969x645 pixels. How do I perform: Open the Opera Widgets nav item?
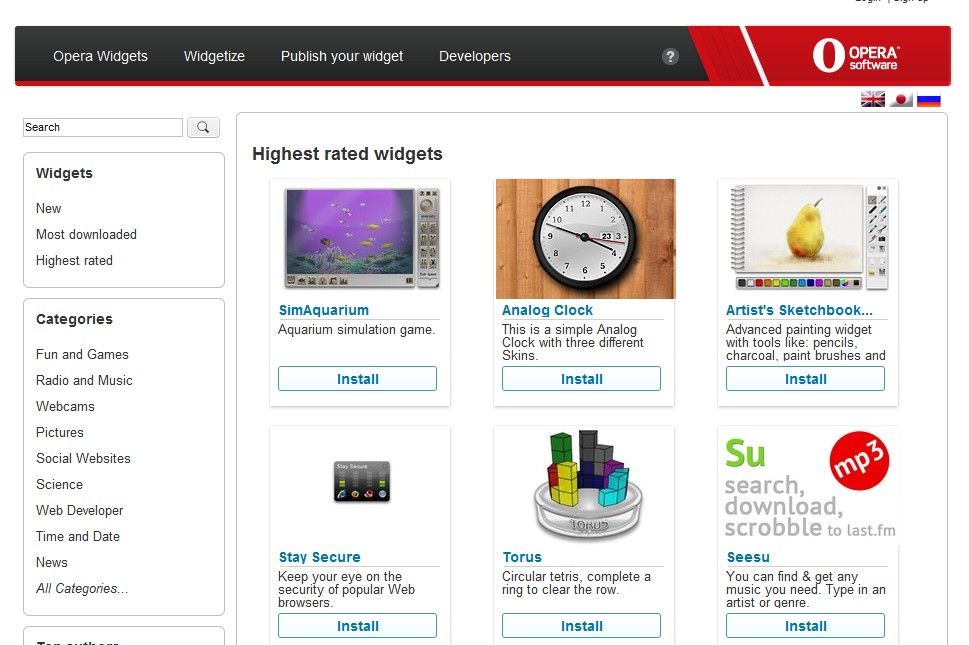tap(100, 56)
